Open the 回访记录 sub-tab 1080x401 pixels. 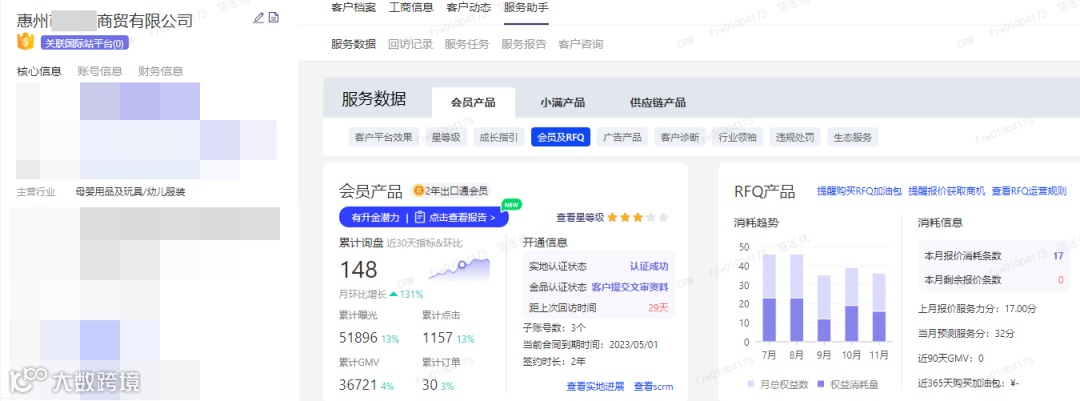(411, 44)
